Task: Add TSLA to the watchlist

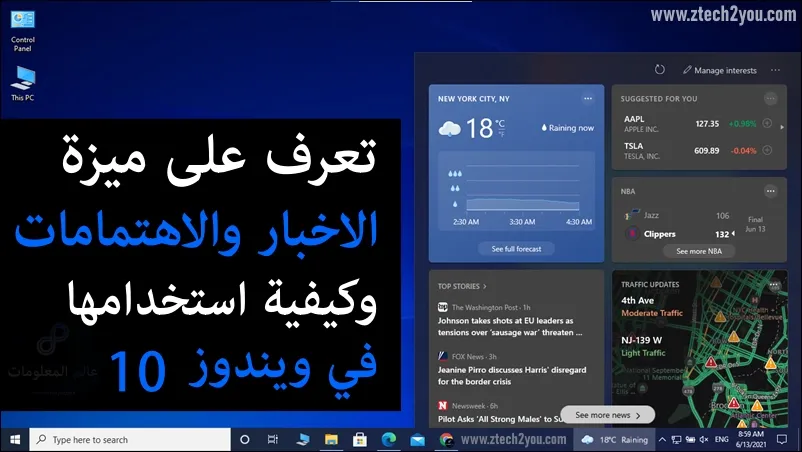Action: pos(767,150)
